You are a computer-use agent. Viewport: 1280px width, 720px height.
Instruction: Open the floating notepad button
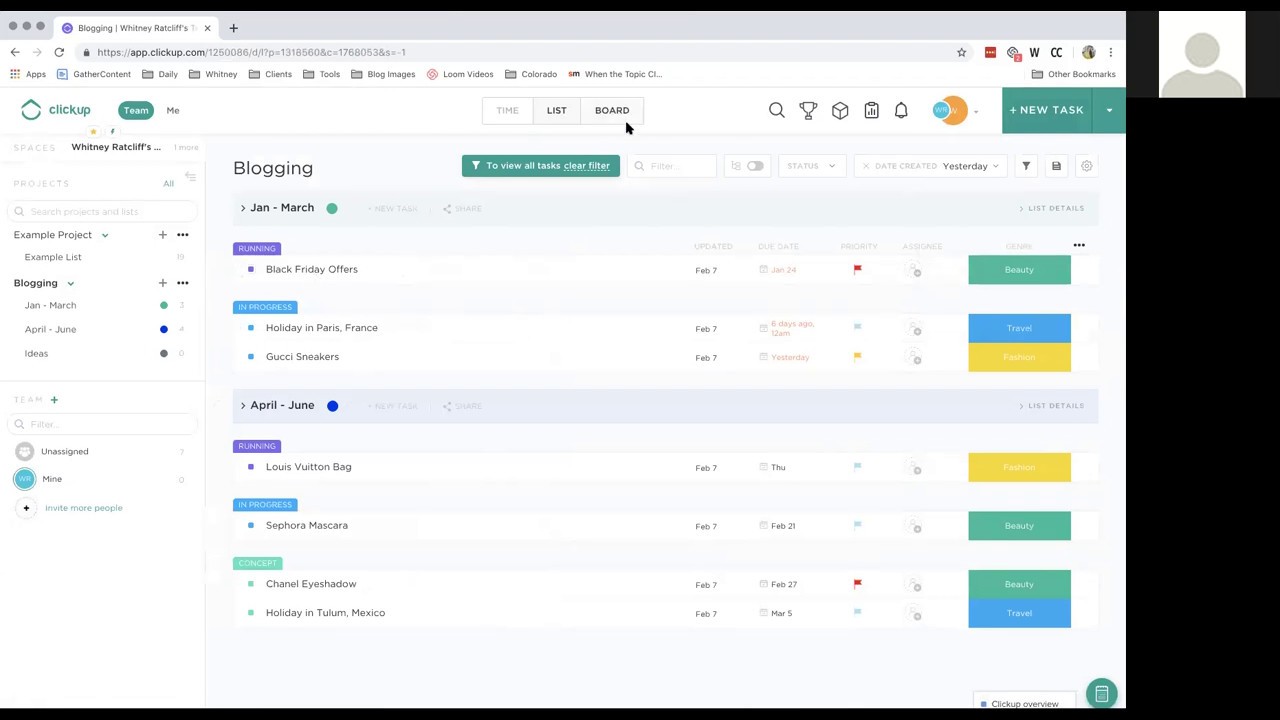(1101, 693)
